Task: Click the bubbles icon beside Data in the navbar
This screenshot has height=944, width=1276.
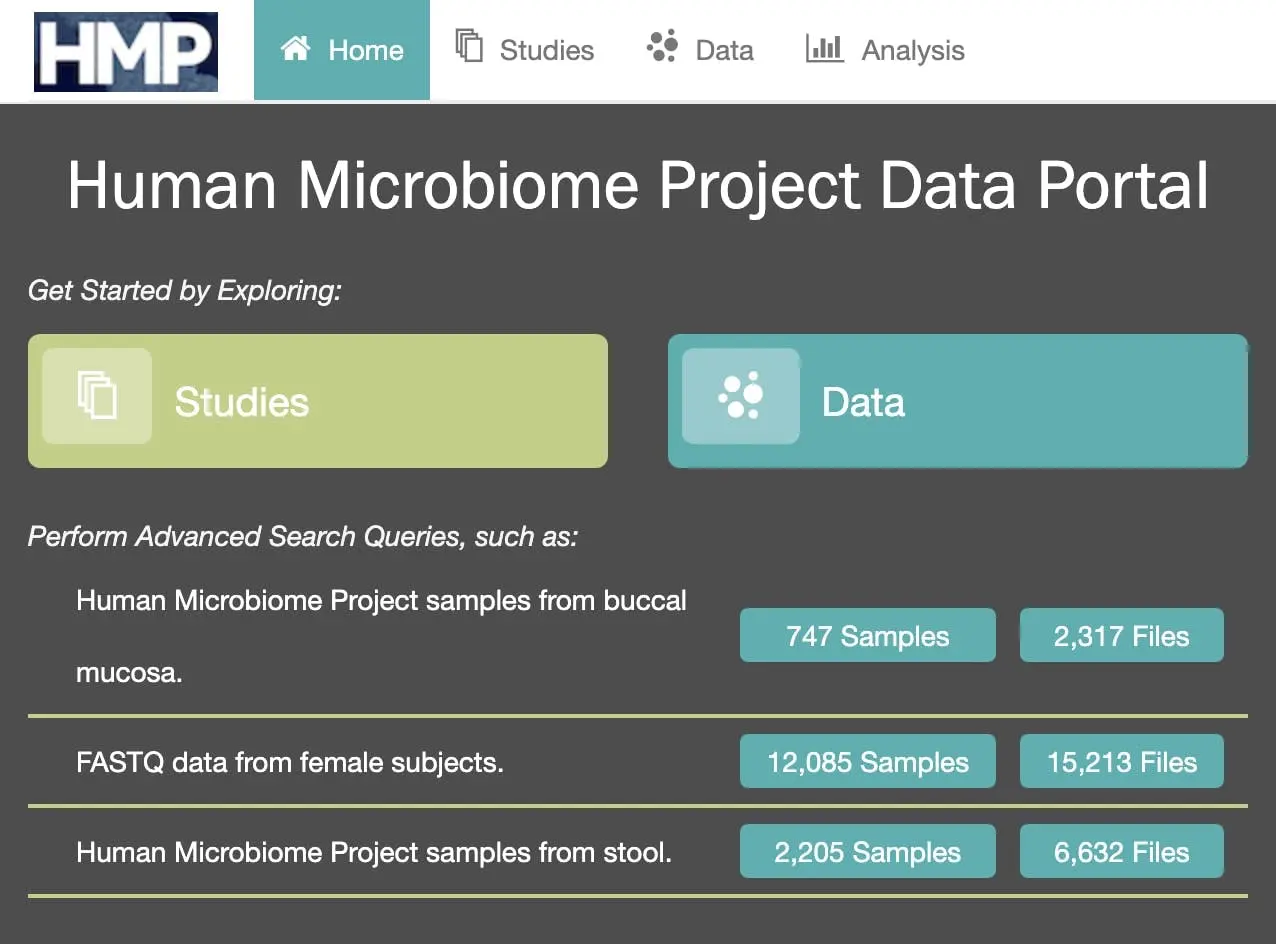Action: [662, 46]
